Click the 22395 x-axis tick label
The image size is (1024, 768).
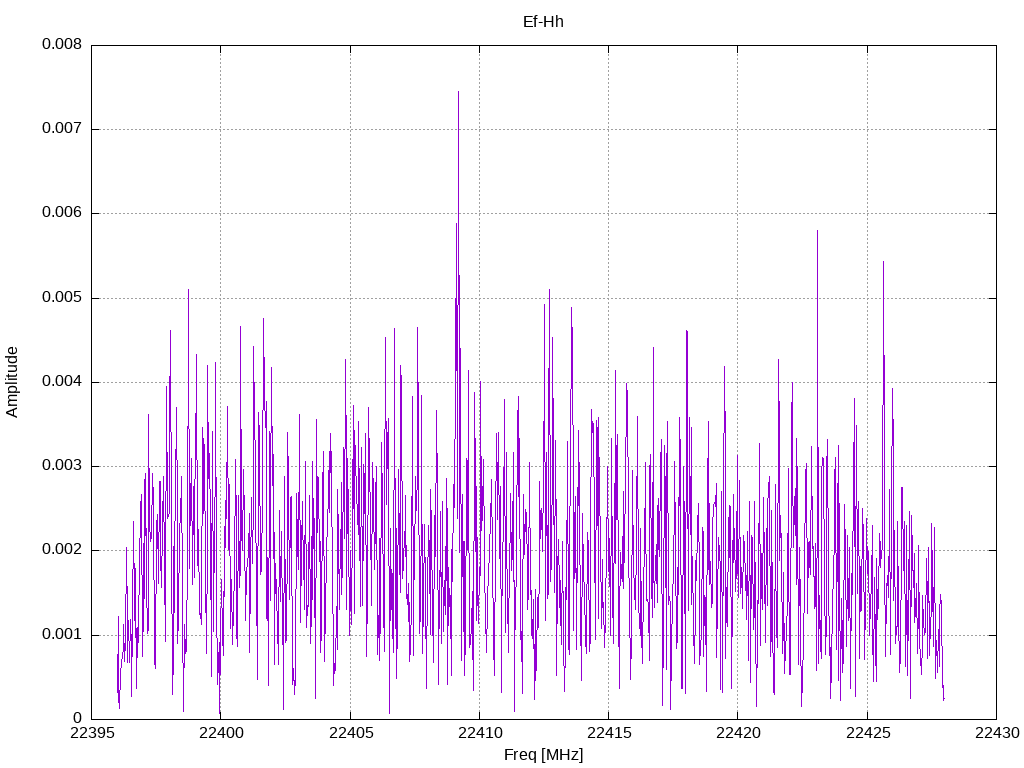click(x=92, y=733)
